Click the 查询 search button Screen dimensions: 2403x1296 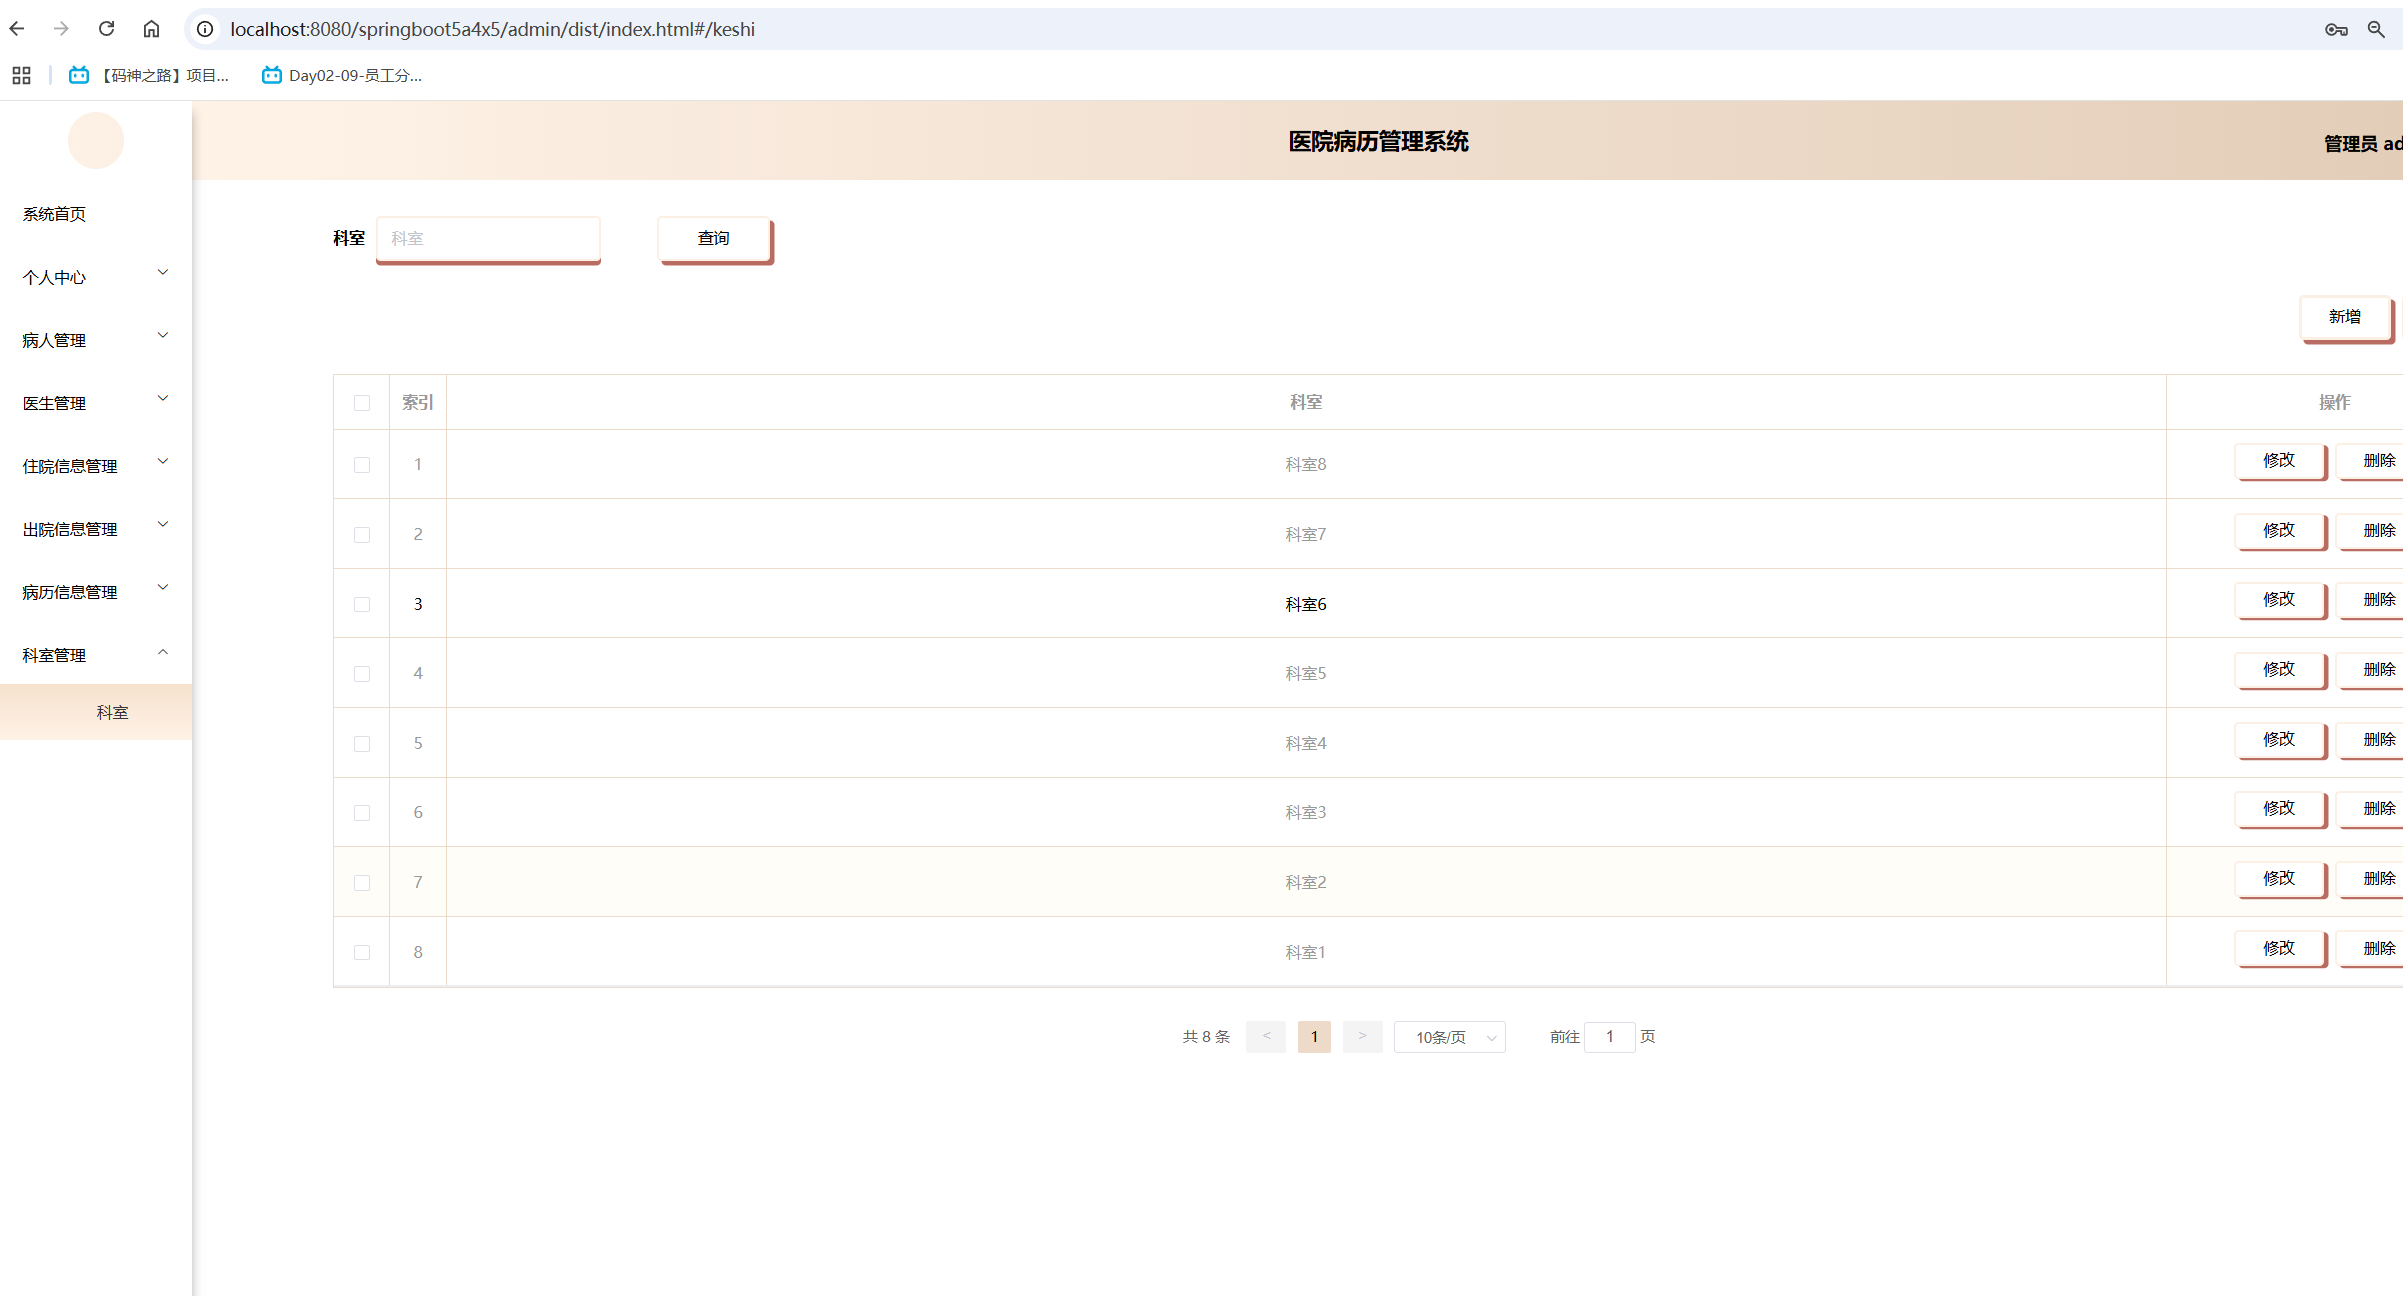coord(714,239)
